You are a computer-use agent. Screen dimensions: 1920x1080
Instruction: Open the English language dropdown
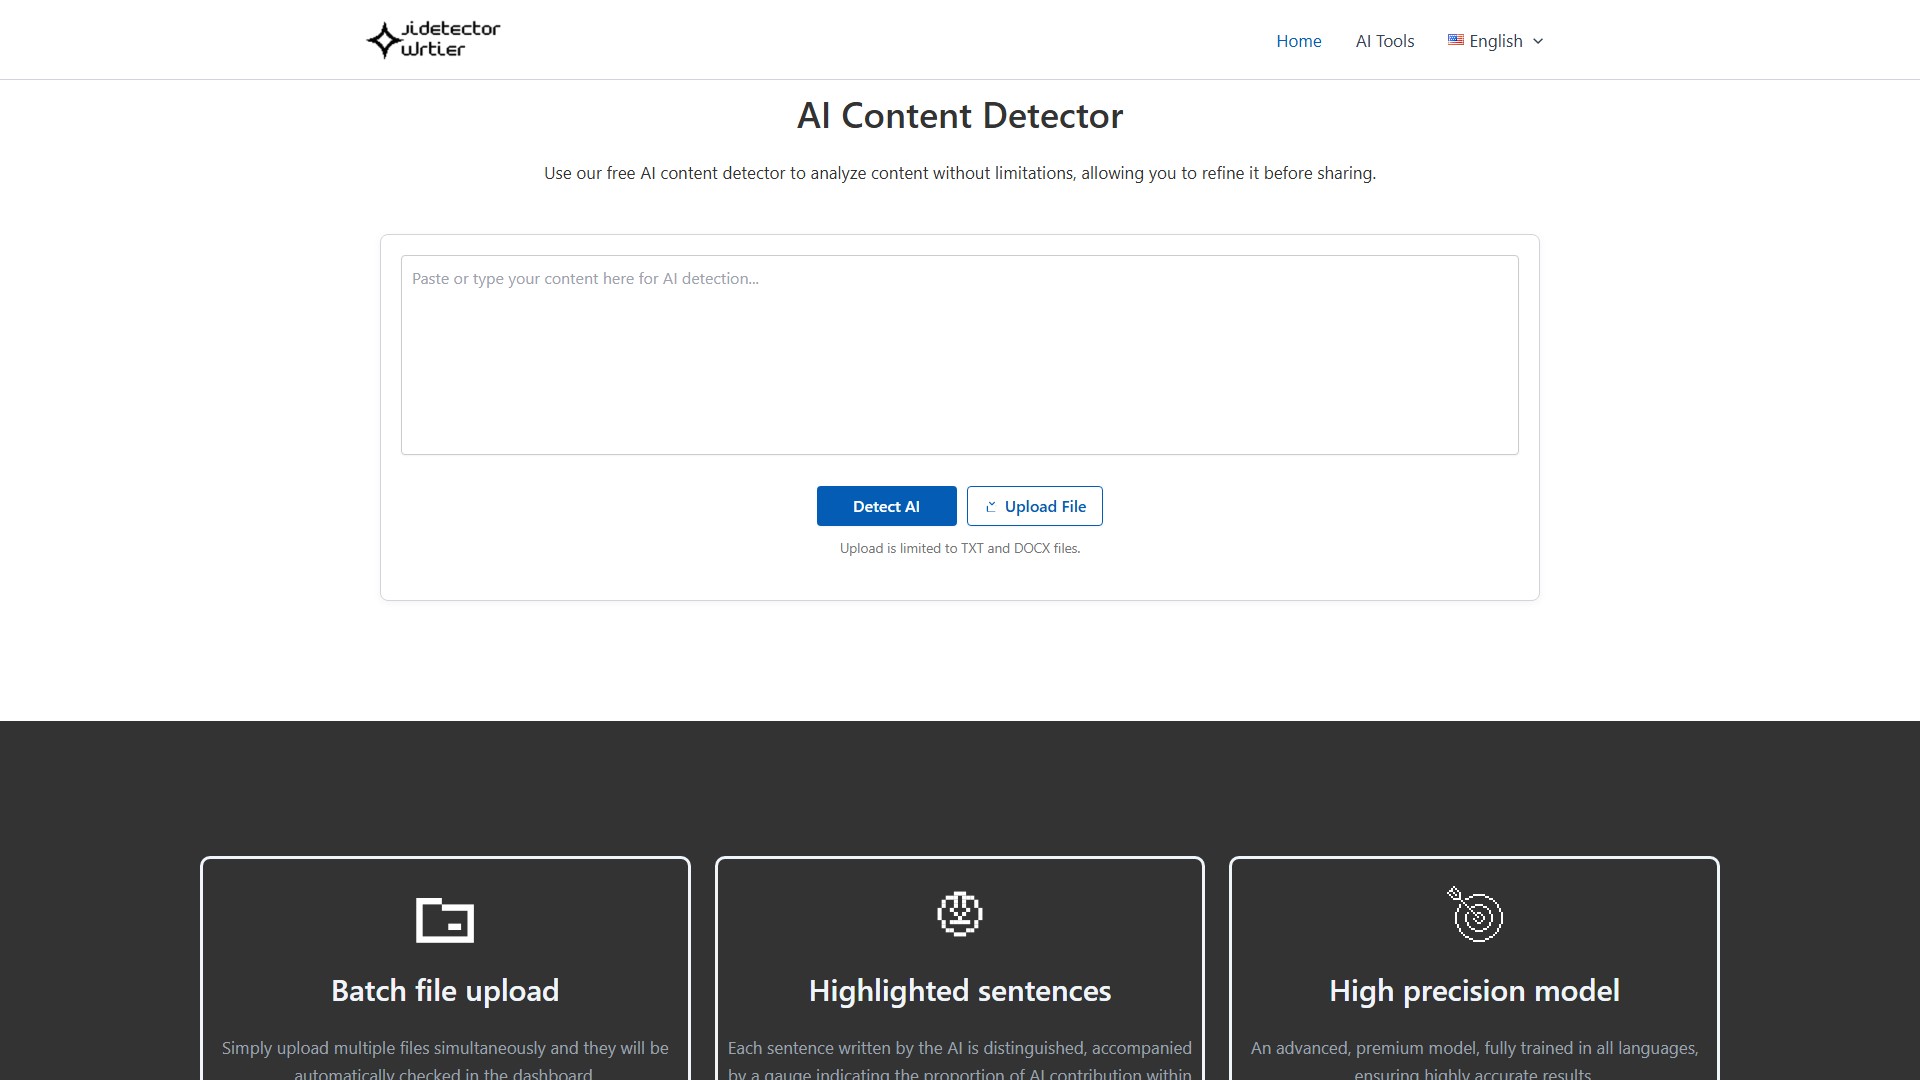click(x=1495, y=41)
